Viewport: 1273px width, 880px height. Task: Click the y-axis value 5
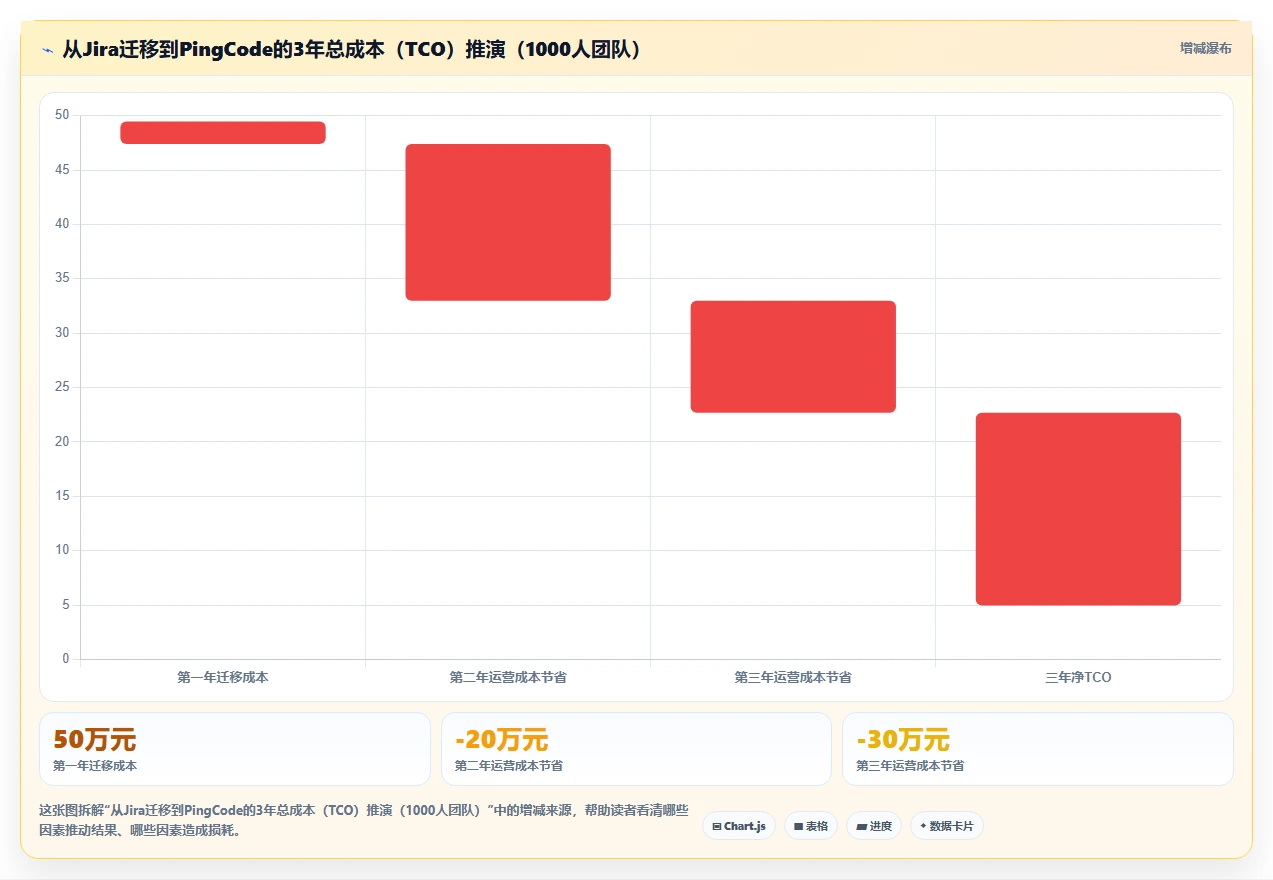[66, 605]
